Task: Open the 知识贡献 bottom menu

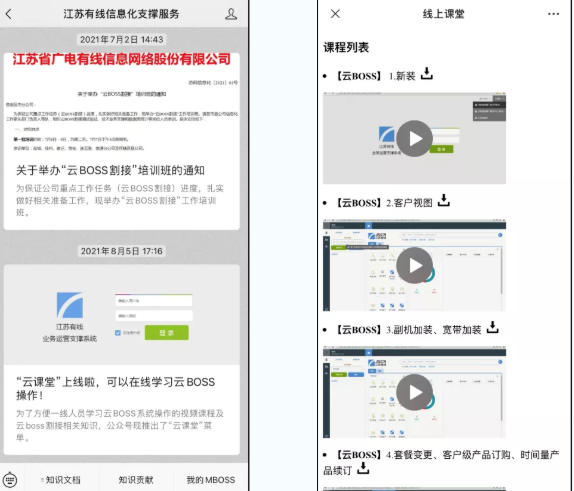Action: [x=136, y=480]
